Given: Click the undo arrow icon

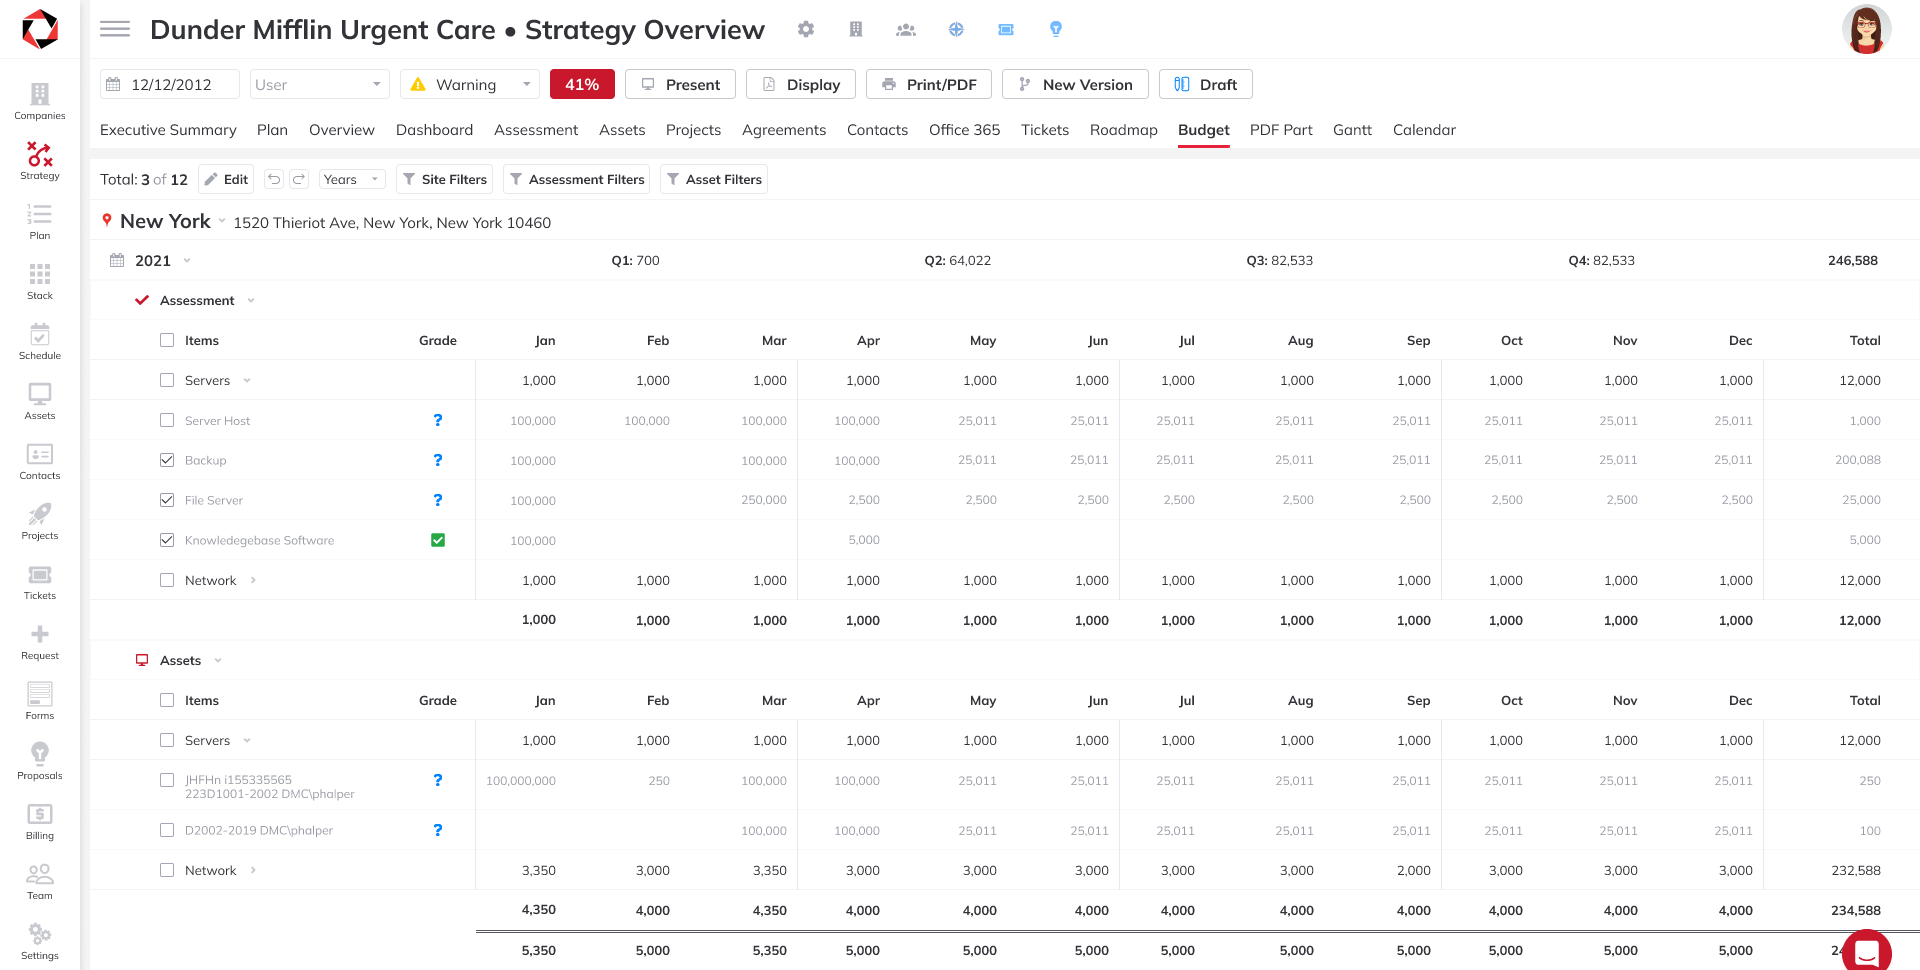Looking at the screenshot, I should (274, 179).
